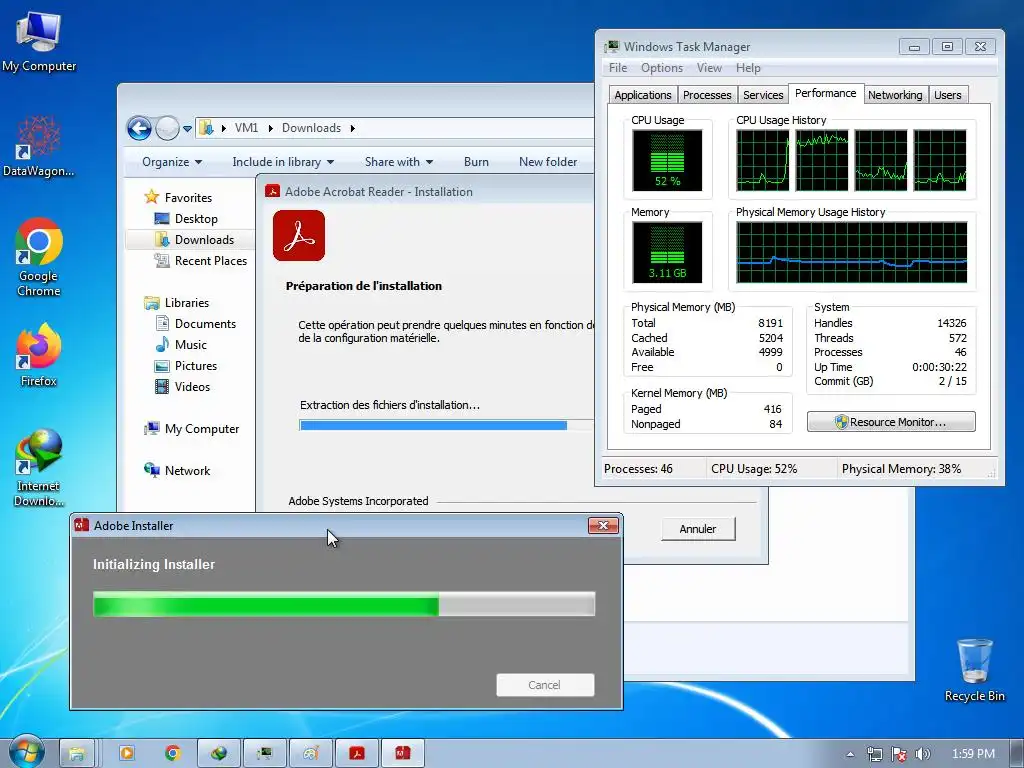The width and height of the screenshot is (1024, 768).
Task: Open Options menu in Task Manager
Action: [662, 68]
